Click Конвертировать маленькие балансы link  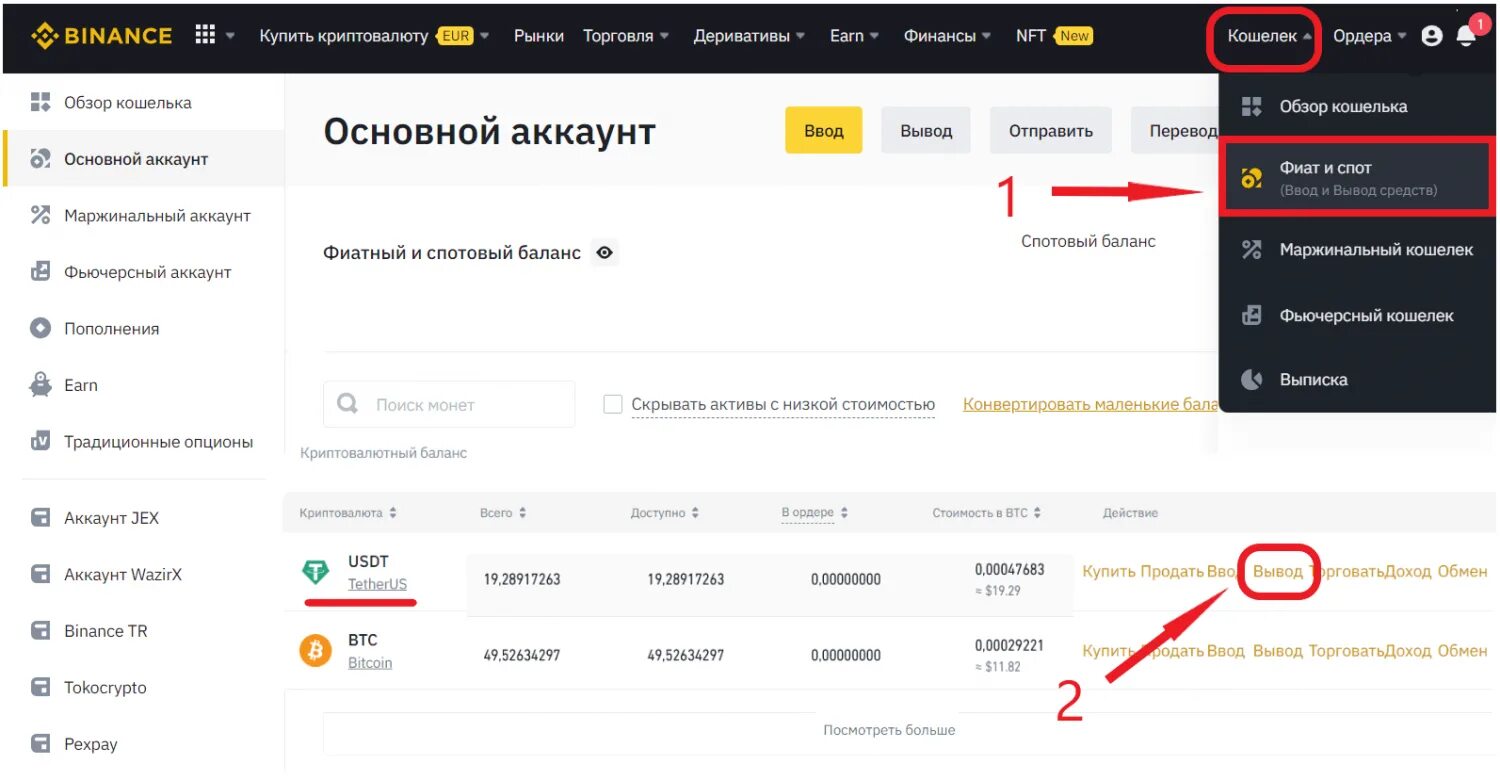[x=1091, y=405]
